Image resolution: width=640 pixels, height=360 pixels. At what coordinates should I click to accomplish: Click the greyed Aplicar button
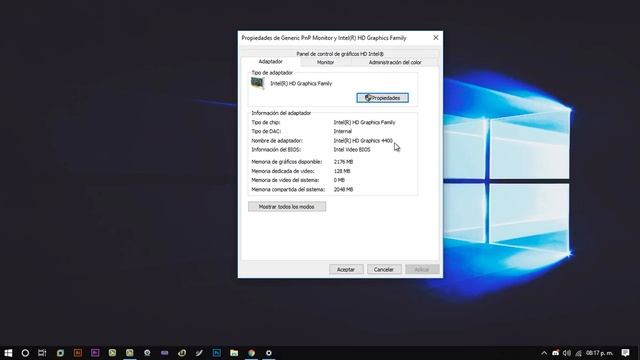point(422,269)
